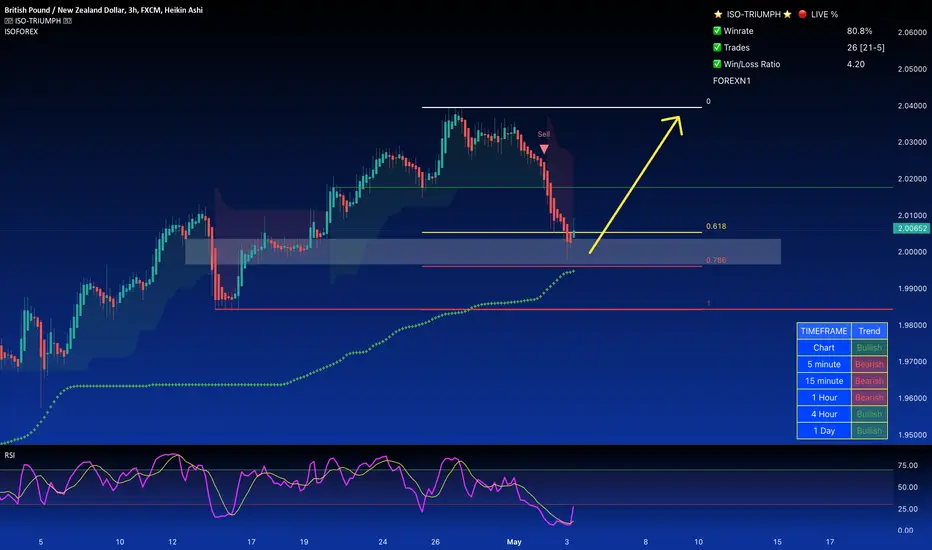
Task: Click the current price tag 2.00652
Action: point(912,228)
